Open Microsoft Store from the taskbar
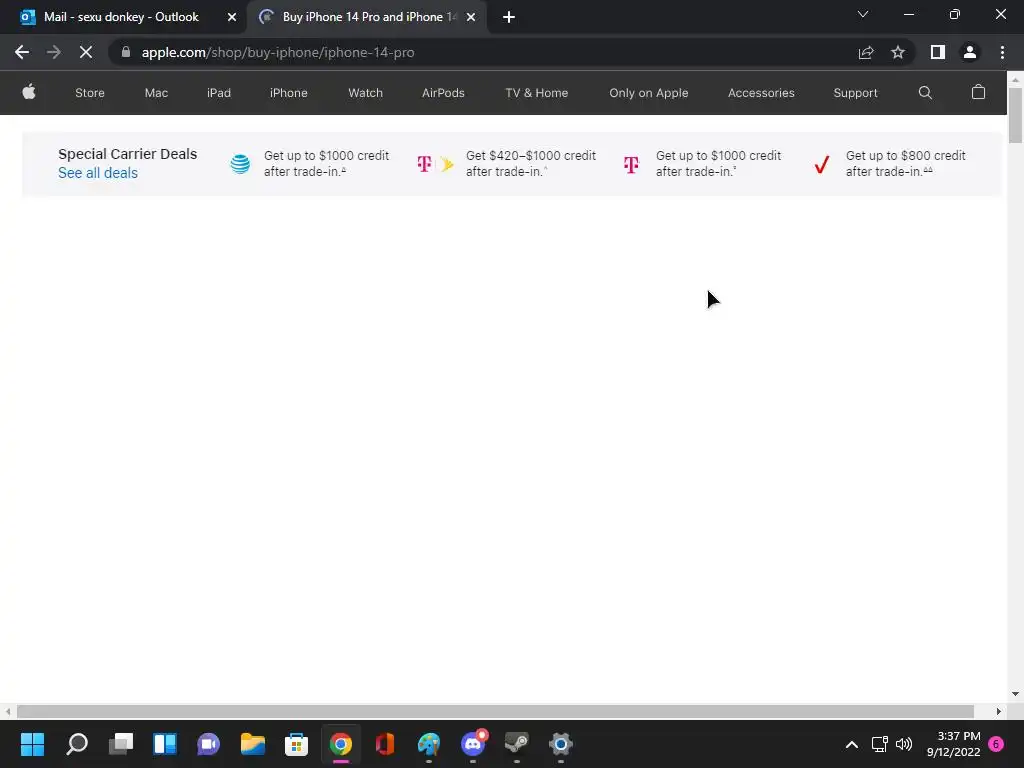The image size is (1024, 768). (296, 744)
